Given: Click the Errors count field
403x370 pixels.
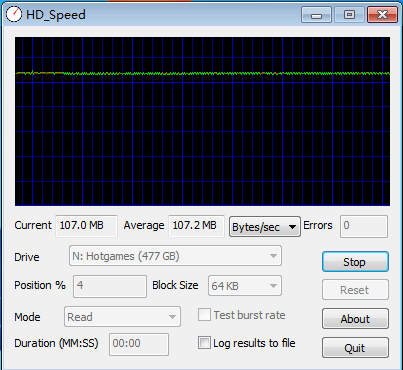Looking at the screenshot, I should [364, 226].
